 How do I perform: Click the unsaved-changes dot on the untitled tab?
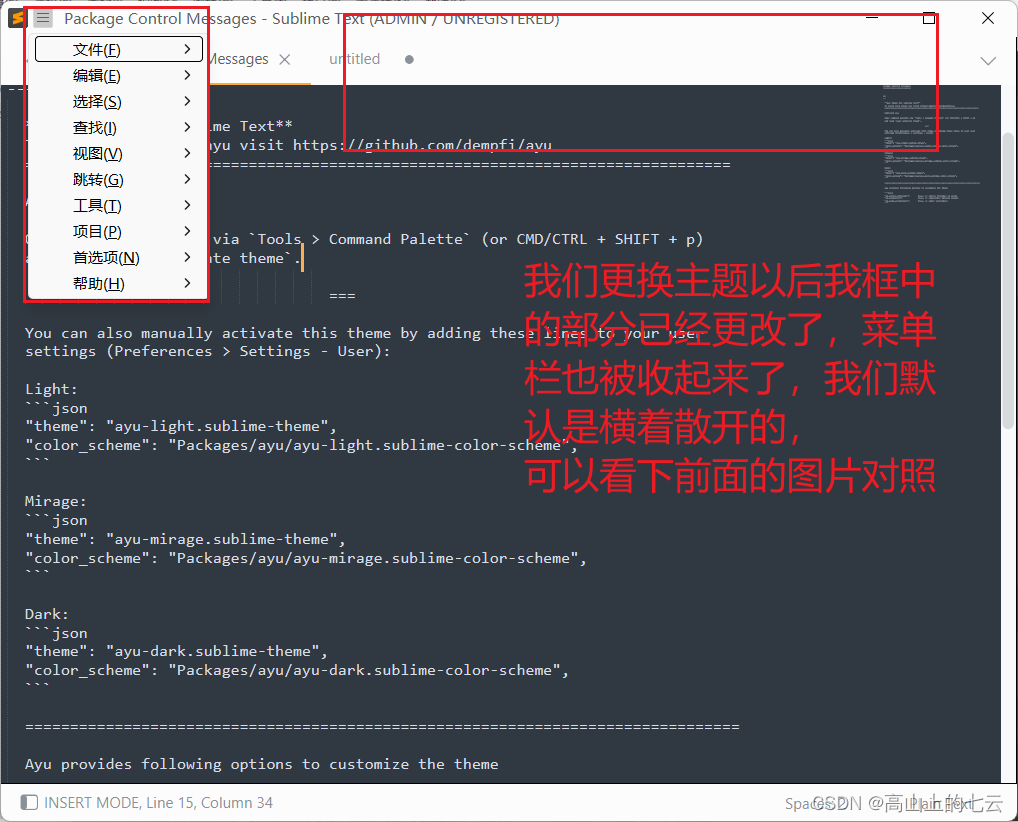tap(408, 59)
